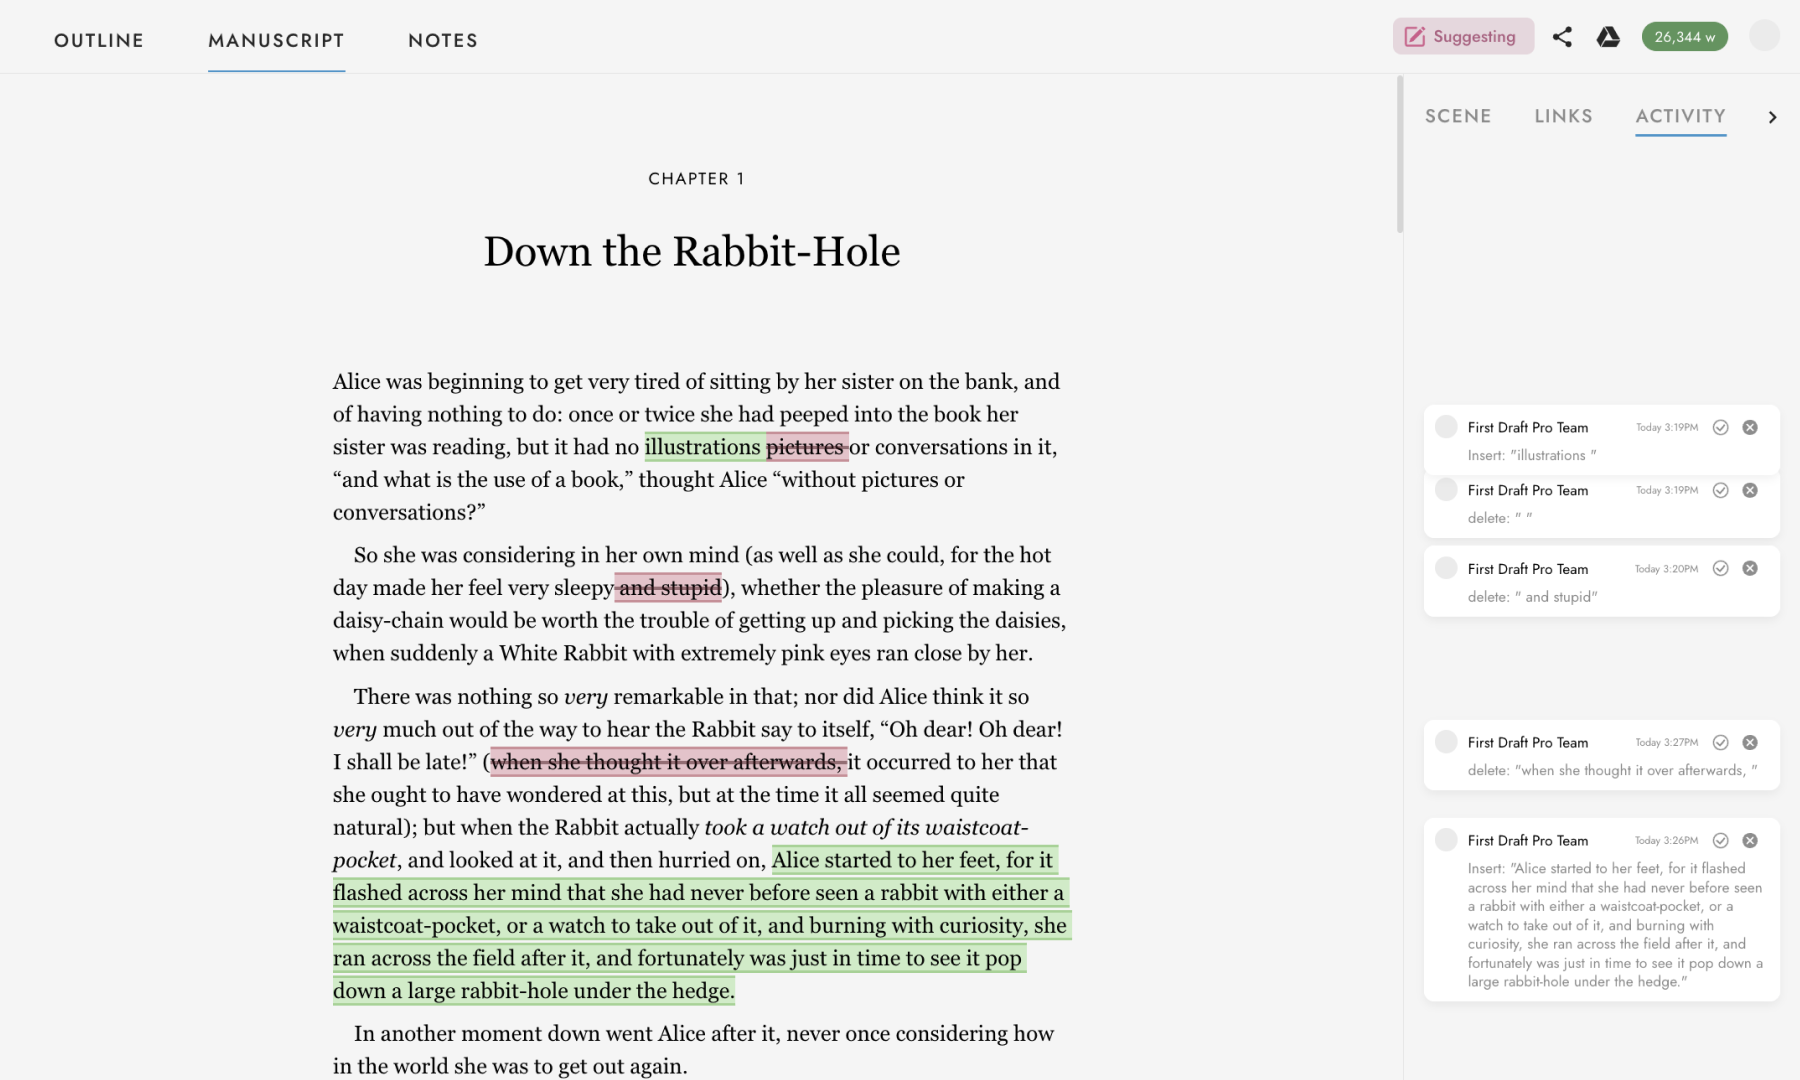Open the NOTES tab
This screenshot has width=1800, height=1080.
coord(442,40)
